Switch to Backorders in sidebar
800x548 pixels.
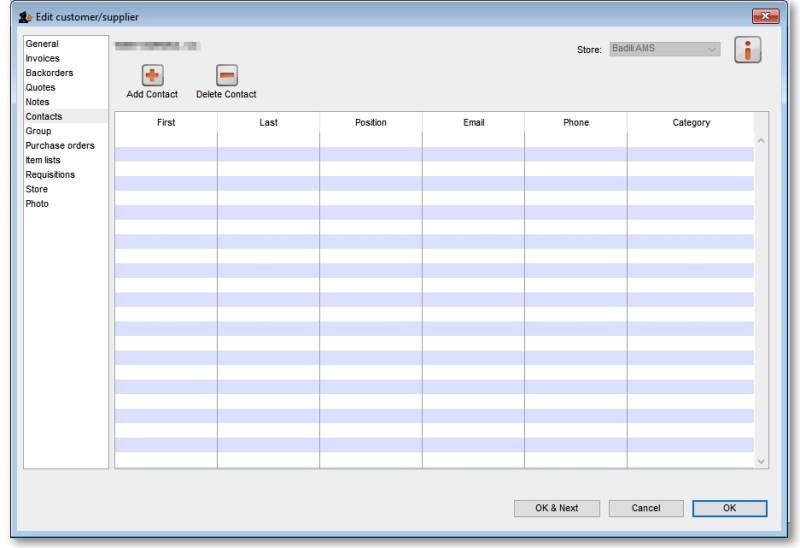pos(49,73)
